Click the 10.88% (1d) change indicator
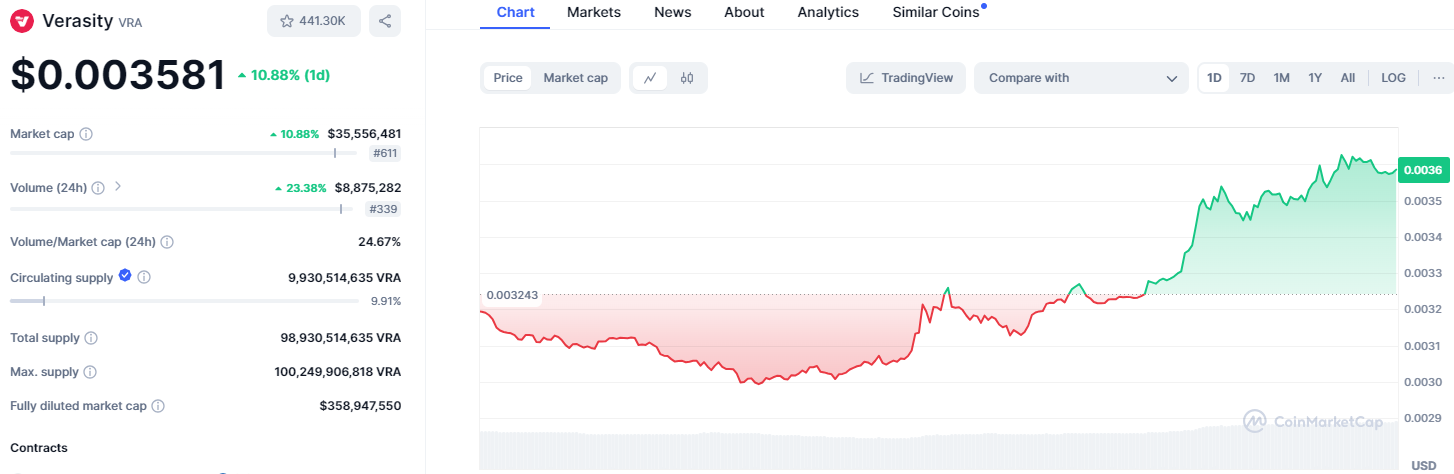The image size is (1454, 474). pyautogui.click(x=284, y=75)
